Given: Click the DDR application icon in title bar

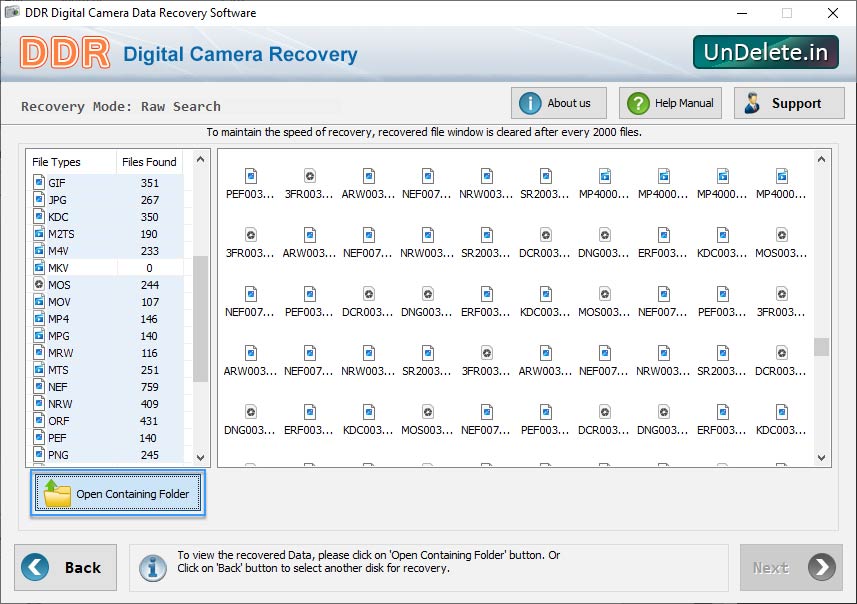Looking at the screenshot, I should [x=12, y=12].
